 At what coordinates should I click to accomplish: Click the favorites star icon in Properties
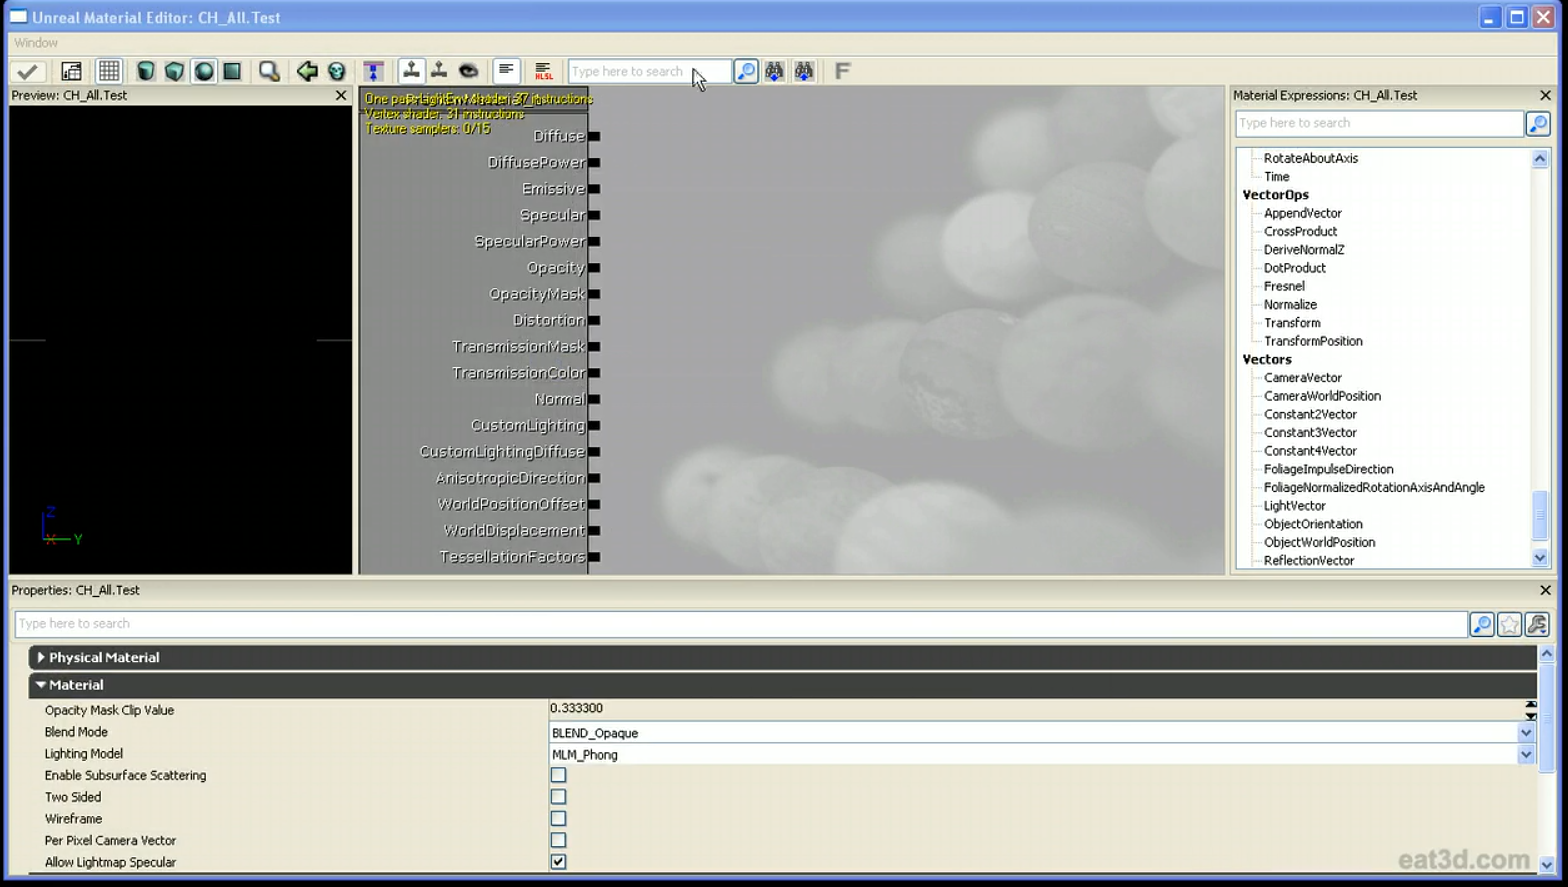pyautogui.click(x=1509, y=624)
